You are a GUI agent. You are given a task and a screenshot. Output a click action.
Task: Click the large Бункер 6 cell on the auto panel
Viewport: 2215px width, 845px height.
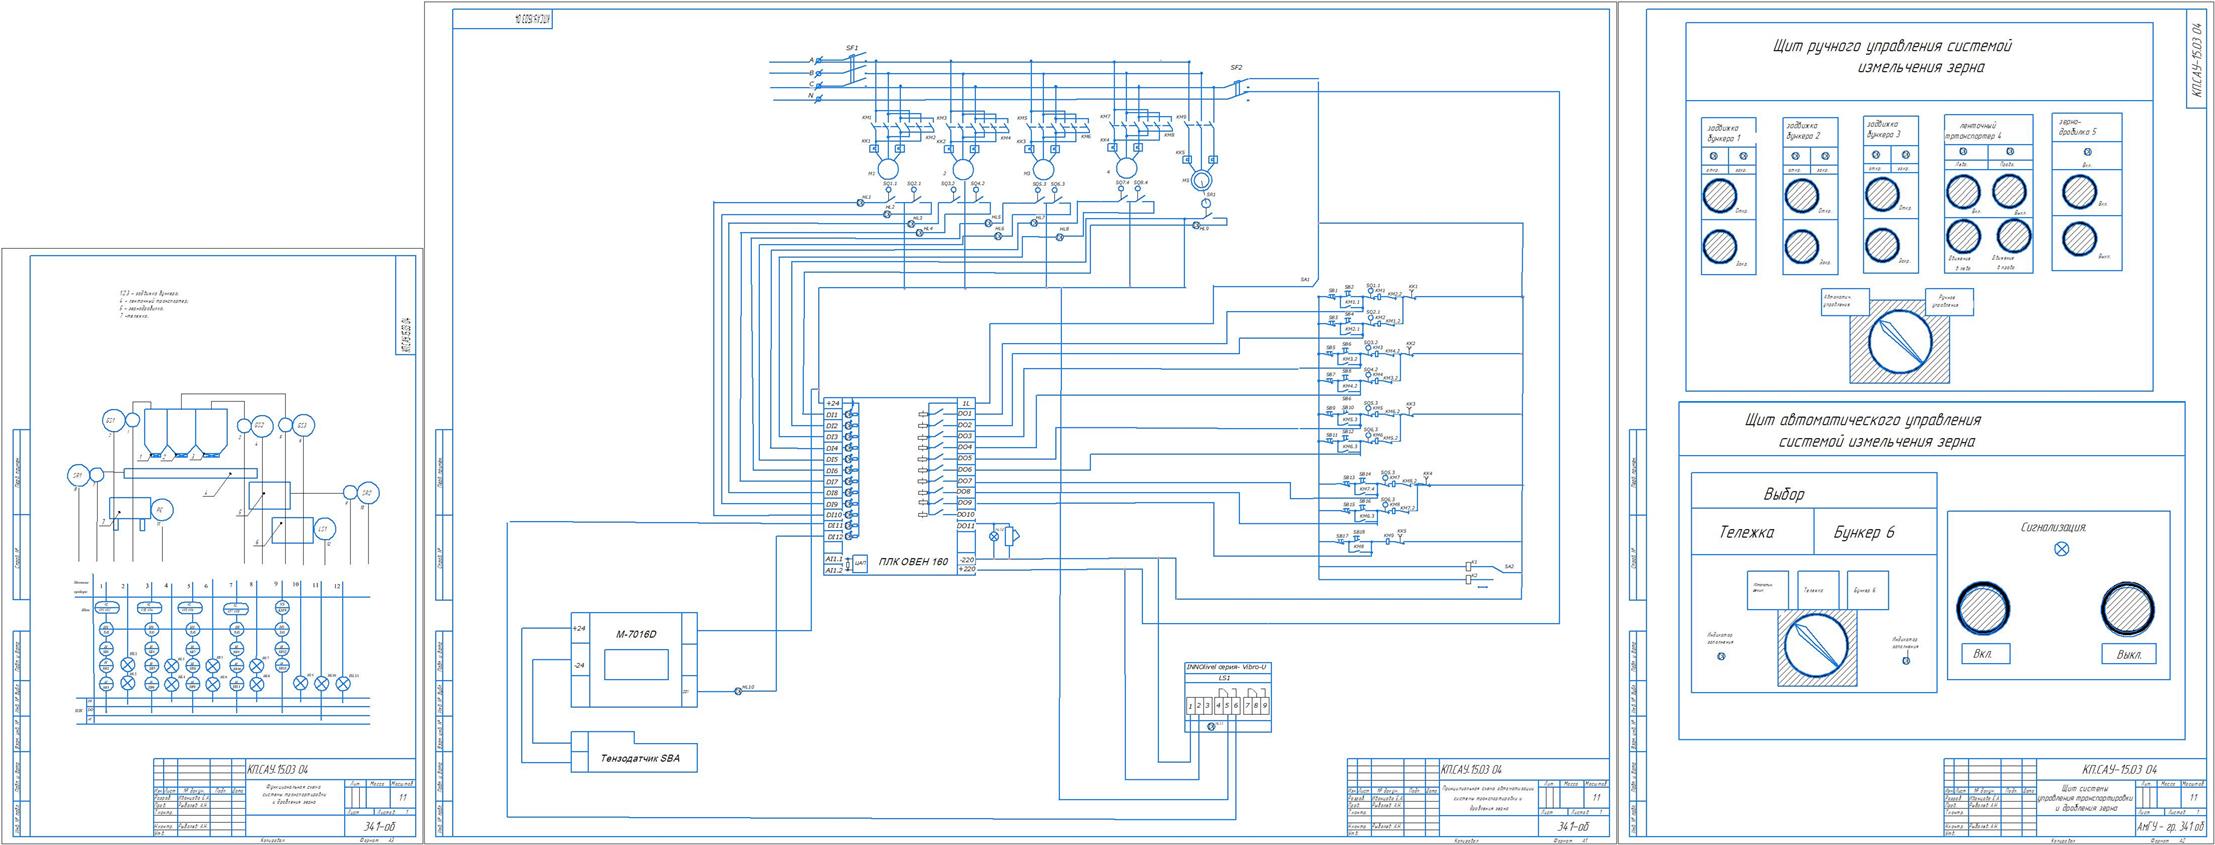(x=1875, y=531)
